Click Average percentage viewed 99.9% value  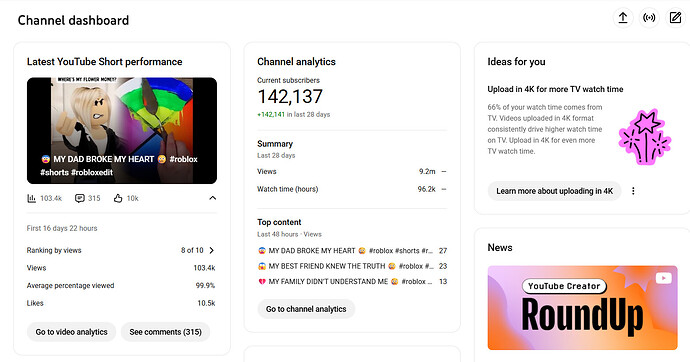205,285
